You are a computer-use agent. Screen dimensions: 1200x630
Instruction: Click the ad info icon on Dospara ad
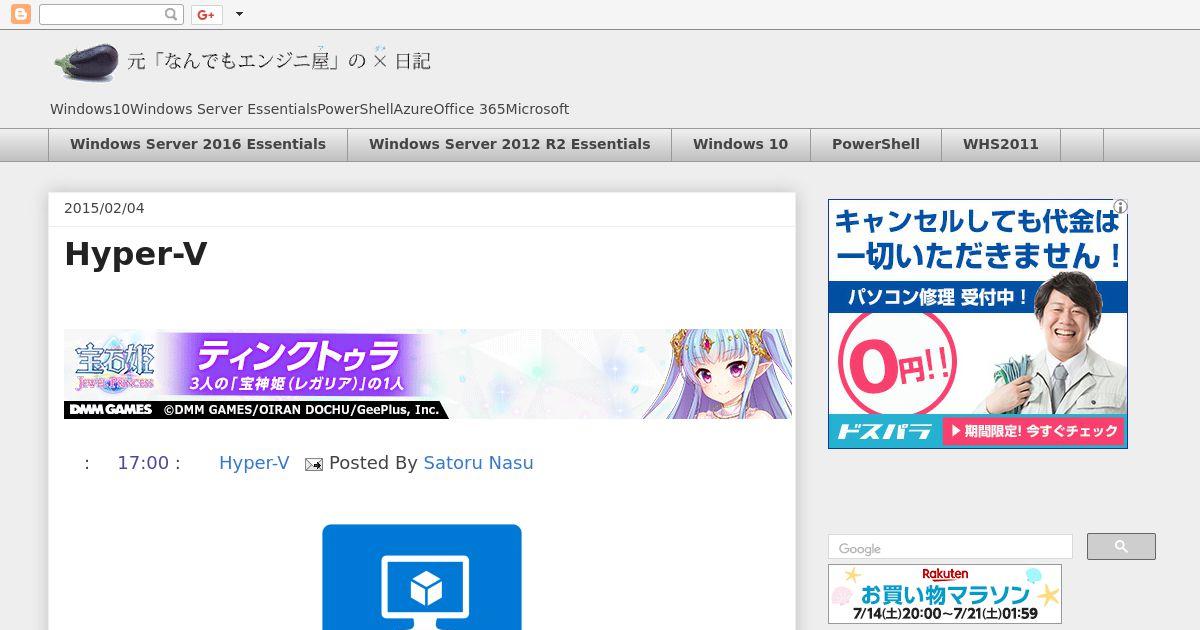(x=1120, y=207)
